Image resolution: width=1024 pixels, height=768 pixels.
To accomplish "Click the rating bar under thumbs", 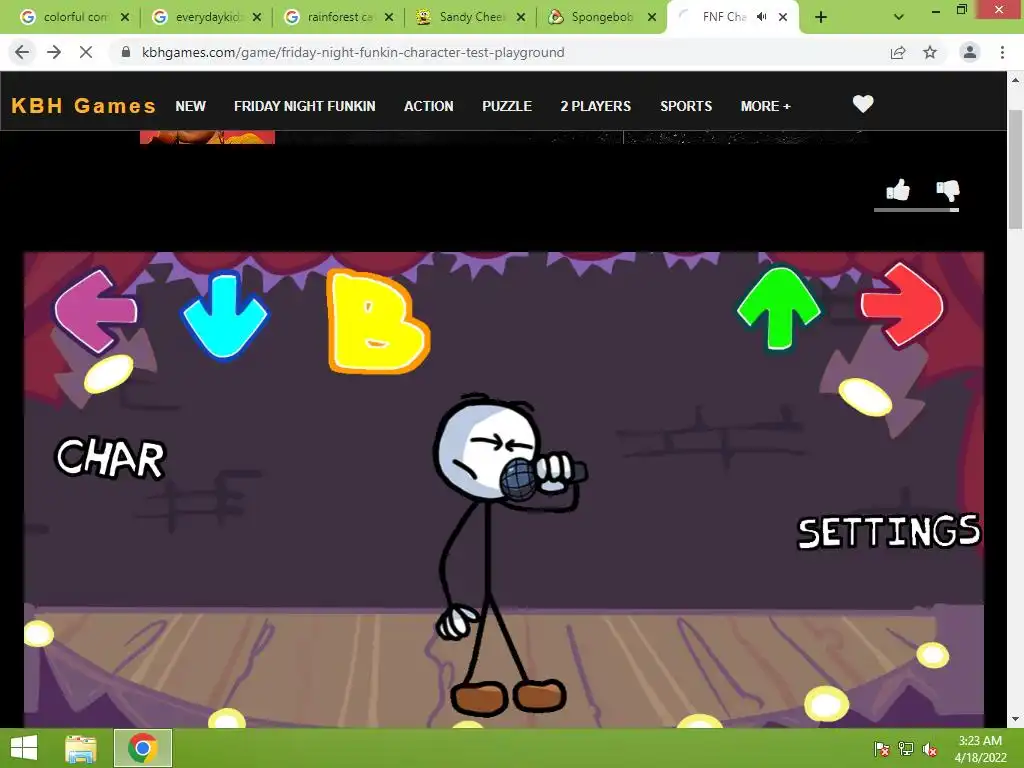I will [916, 210].
